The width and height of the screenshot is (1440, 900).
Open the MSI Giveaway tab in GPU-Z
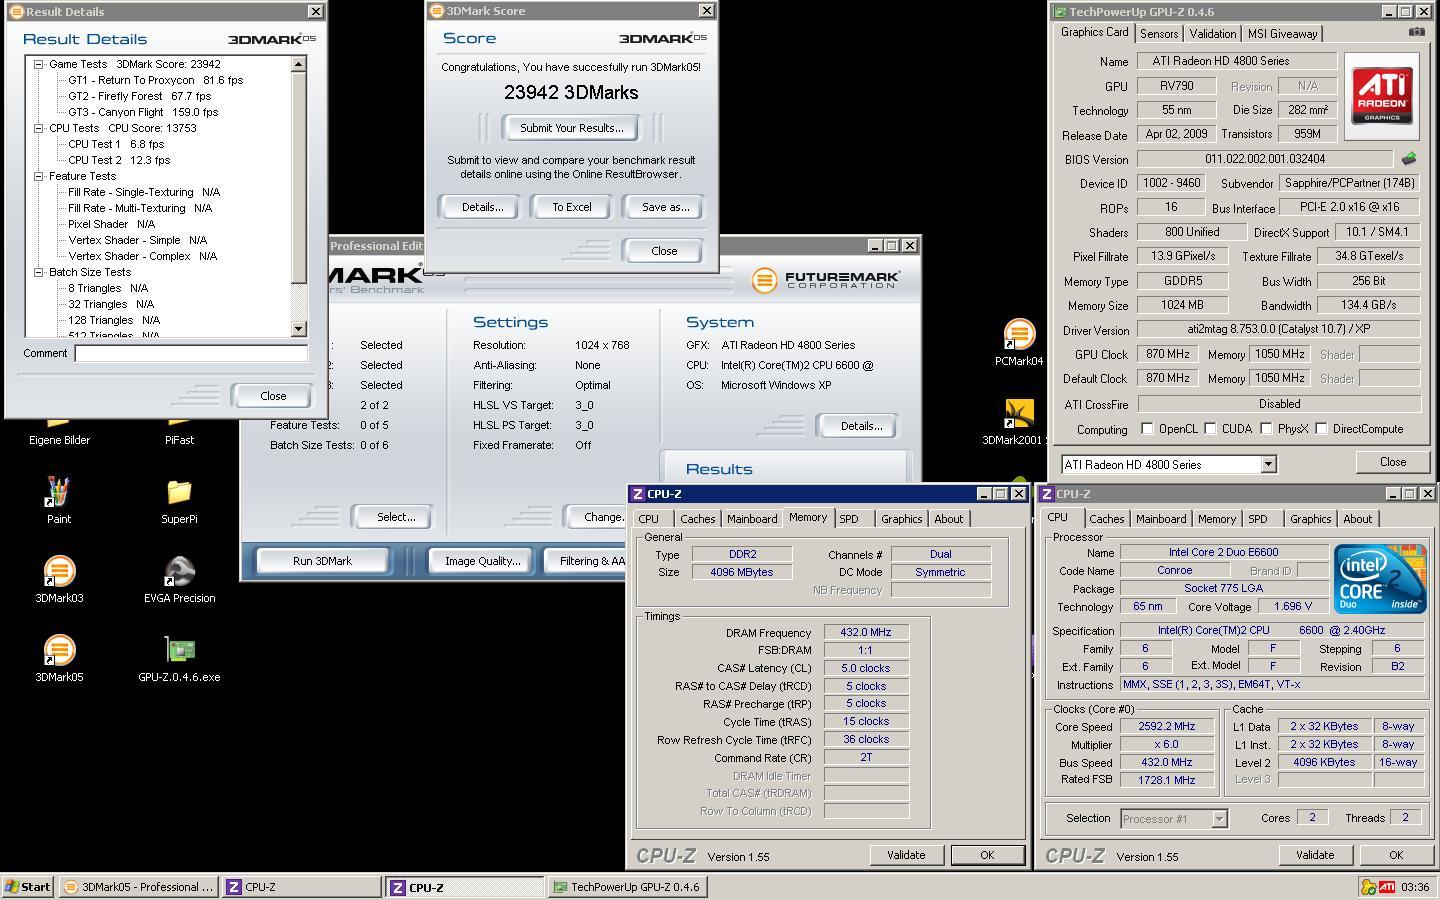[1282, 34]
